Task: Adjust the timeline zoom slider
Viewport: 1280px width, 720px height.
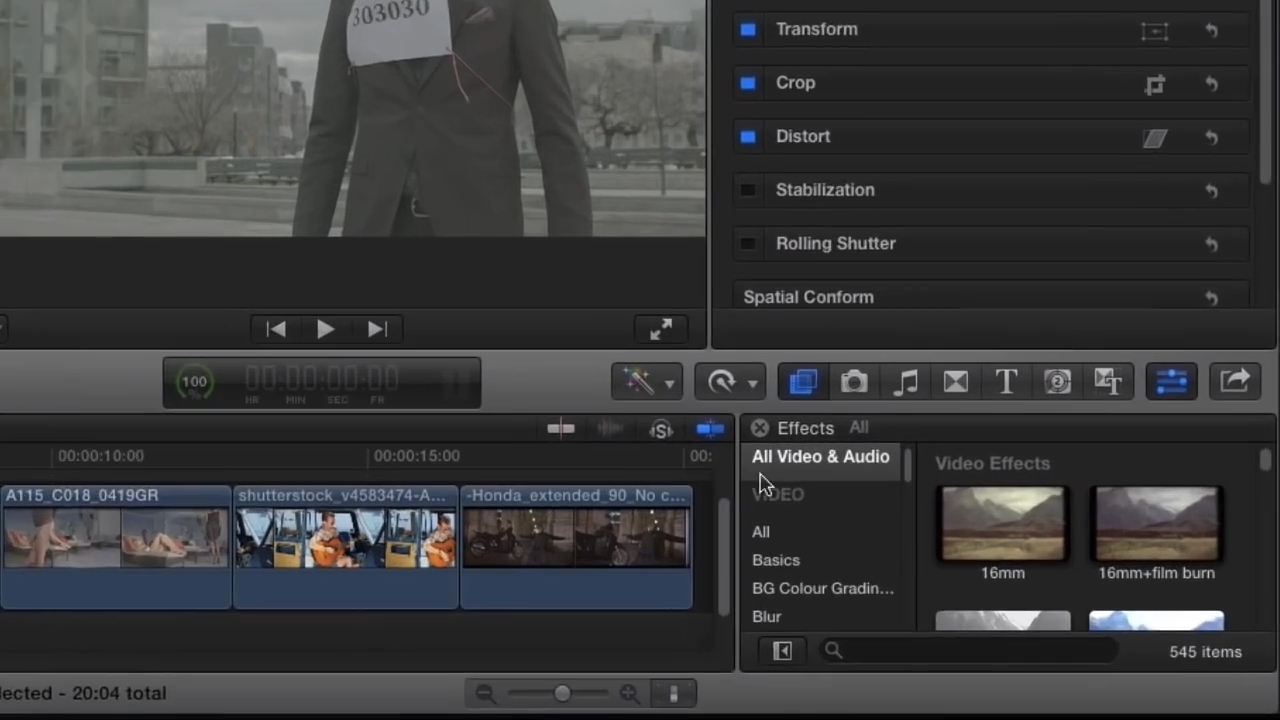Action: [x=562, y=693]
